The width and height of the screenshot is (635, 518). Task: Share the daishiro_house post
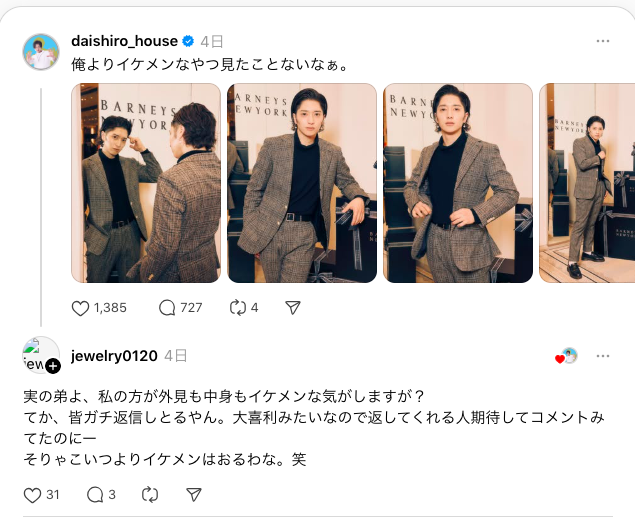click(x=292, y=308)
